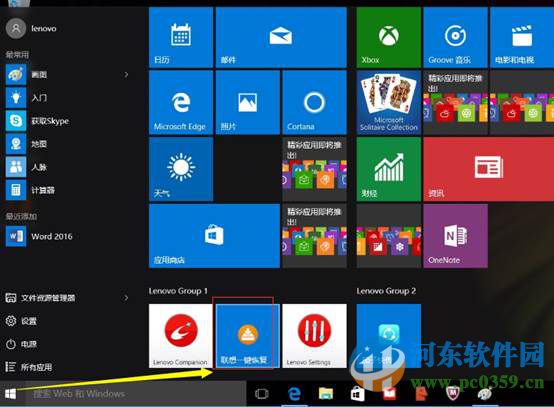The height and width of the screenshot is (407, 554).
Task: Open the Store icon on the taskbar
Action: (x=357, y=394)
